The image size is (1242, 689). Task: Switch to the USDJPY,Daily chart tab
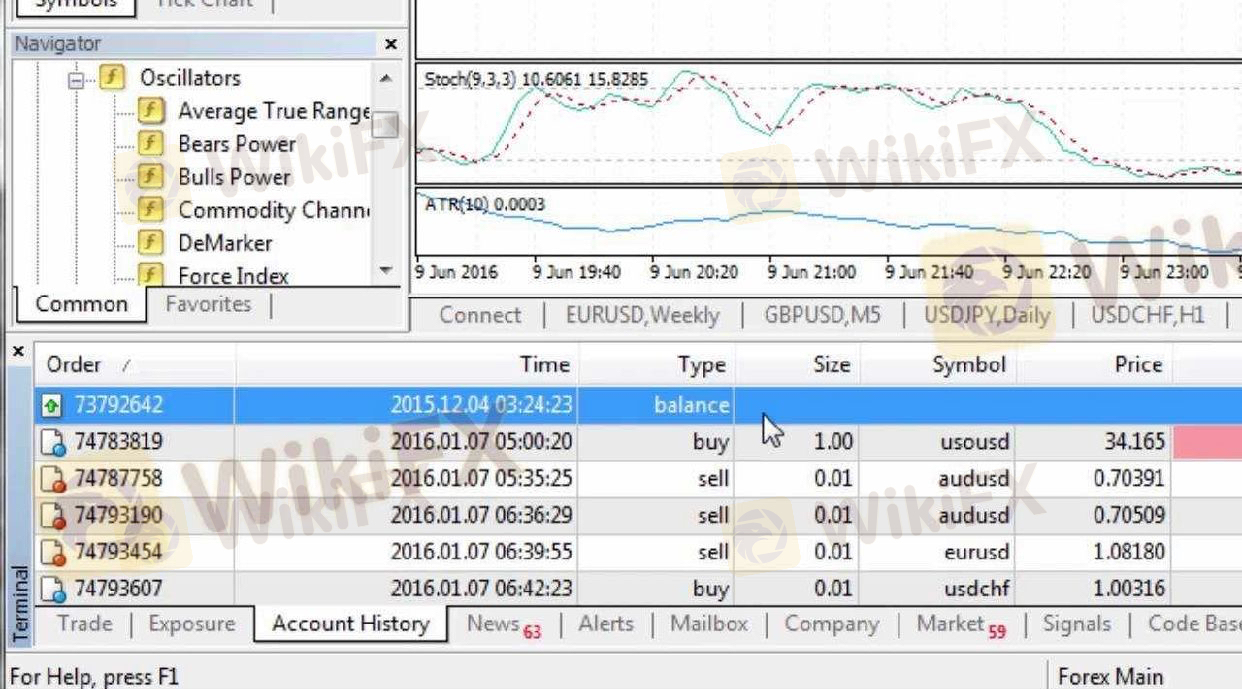(986, 315)
